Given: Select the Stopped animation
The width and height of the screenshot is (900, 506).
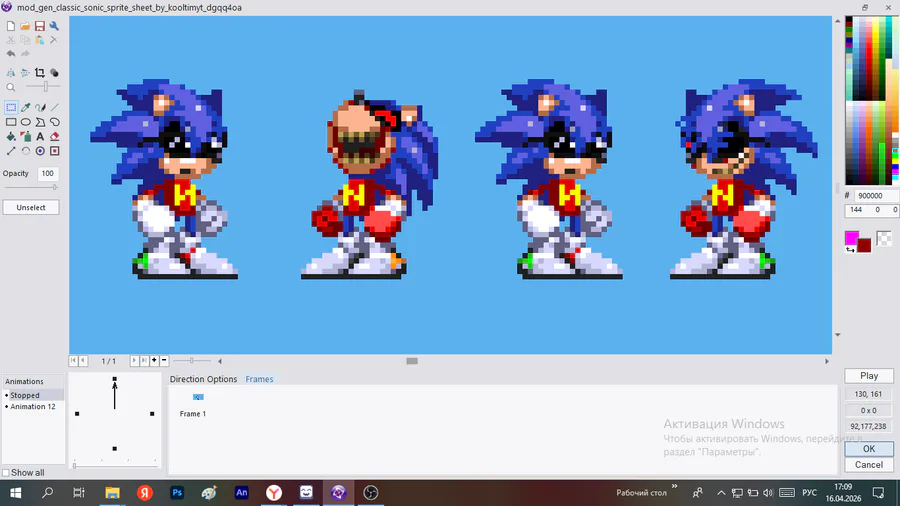Looking at the screenshot, I should [33, 395].
